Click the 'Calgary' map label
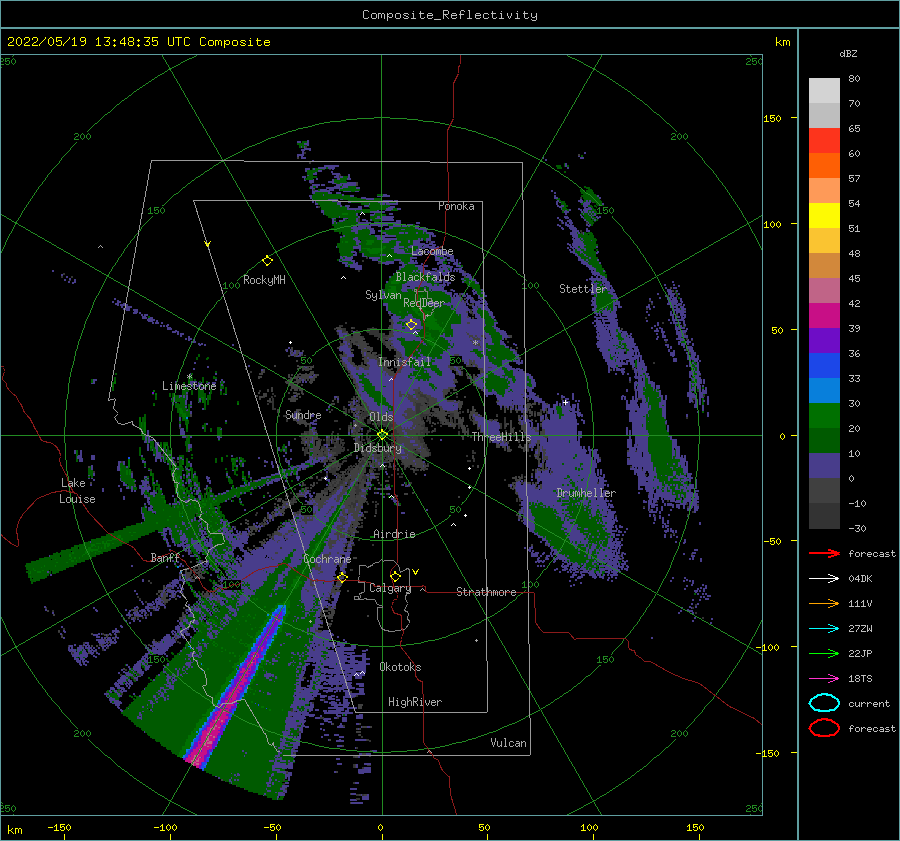 (390, 588)
